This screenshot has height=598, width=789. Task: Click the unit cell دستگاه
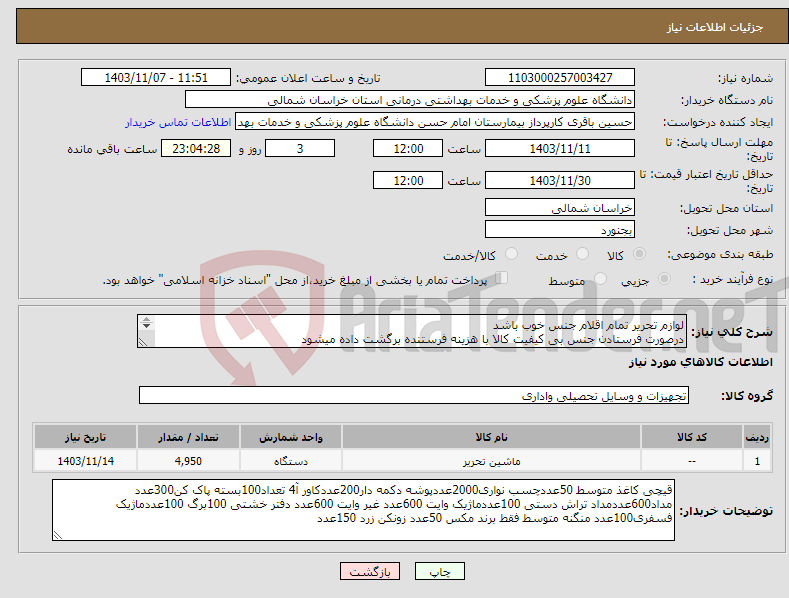291,461
